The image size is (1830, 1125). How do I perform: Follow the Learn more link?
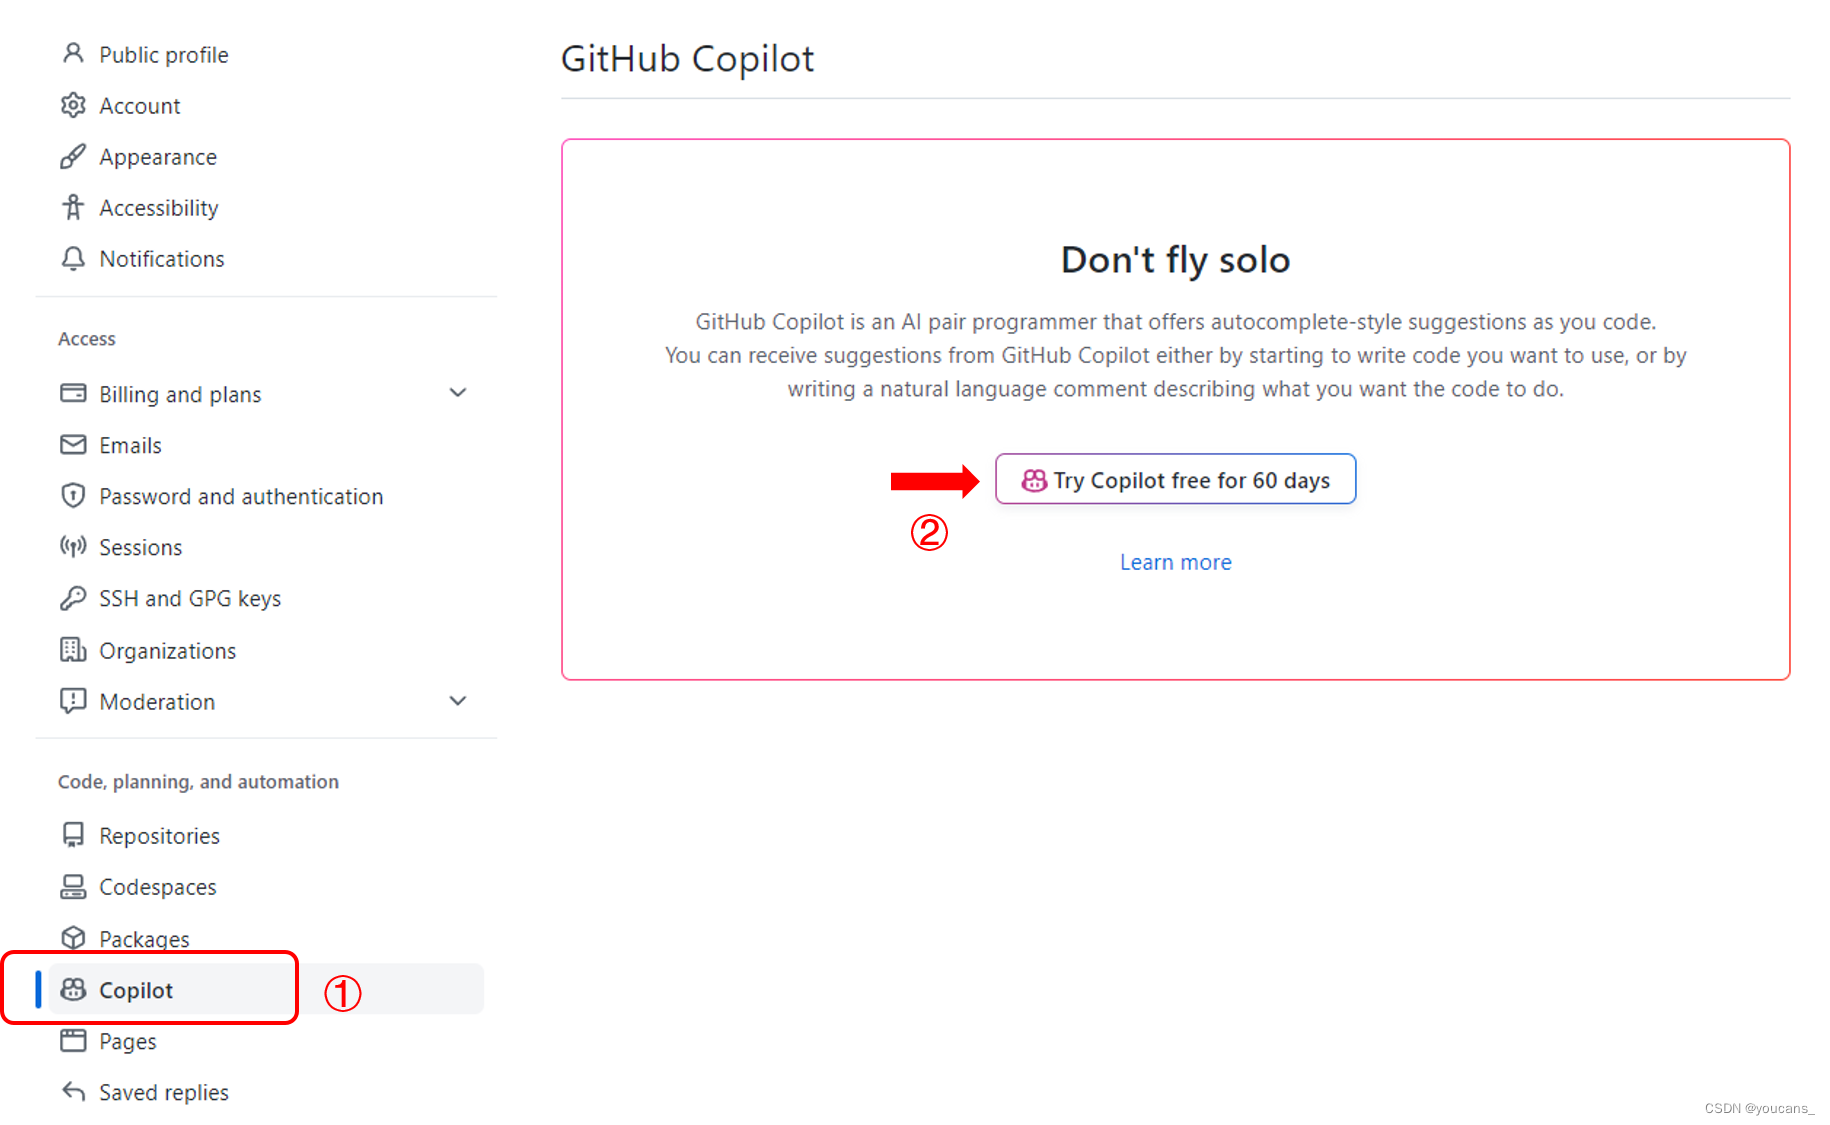click(1175, 562)
